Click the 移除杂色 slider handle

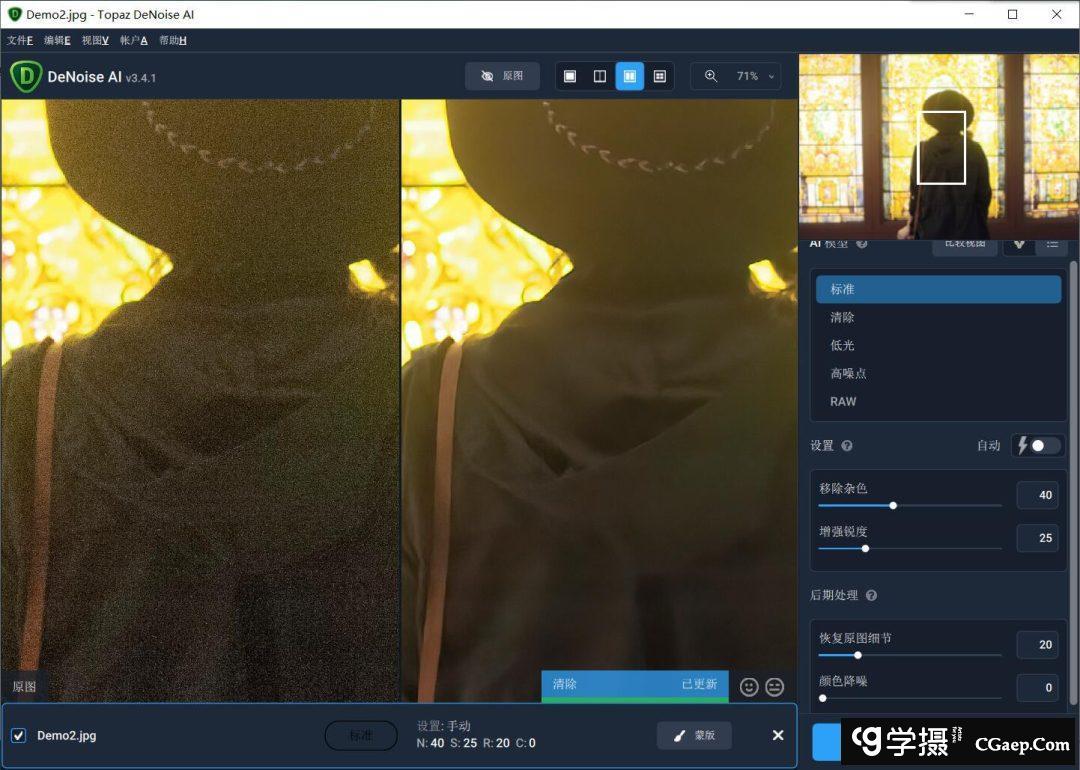point(893,505)
